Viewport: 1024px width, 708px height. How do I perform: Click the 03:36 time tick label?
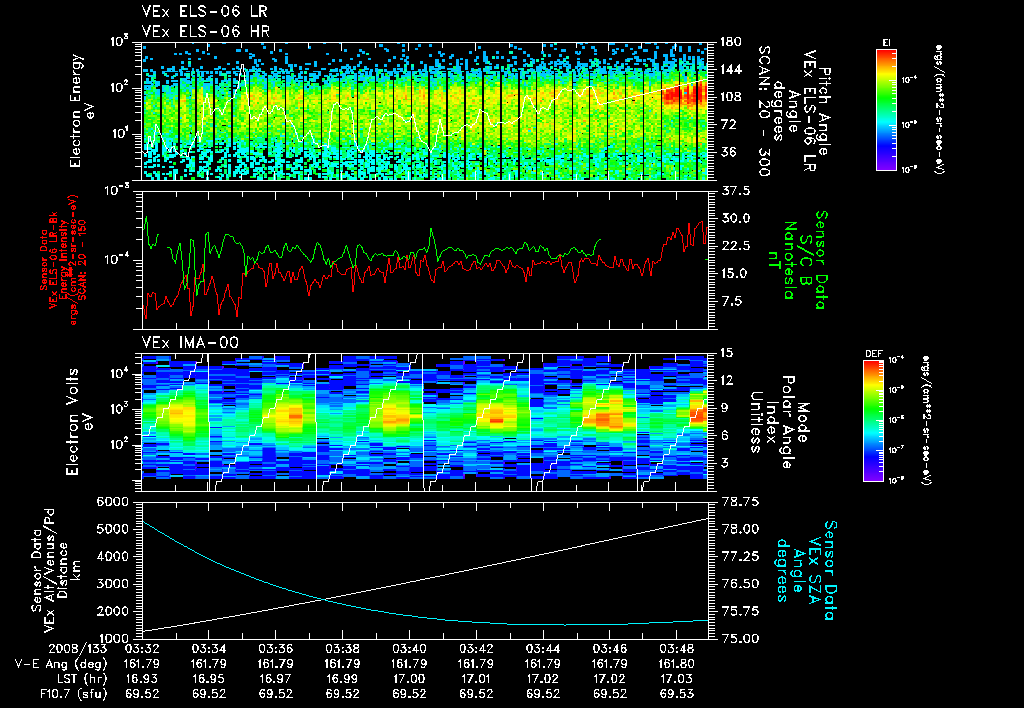(x=275, y=649)
